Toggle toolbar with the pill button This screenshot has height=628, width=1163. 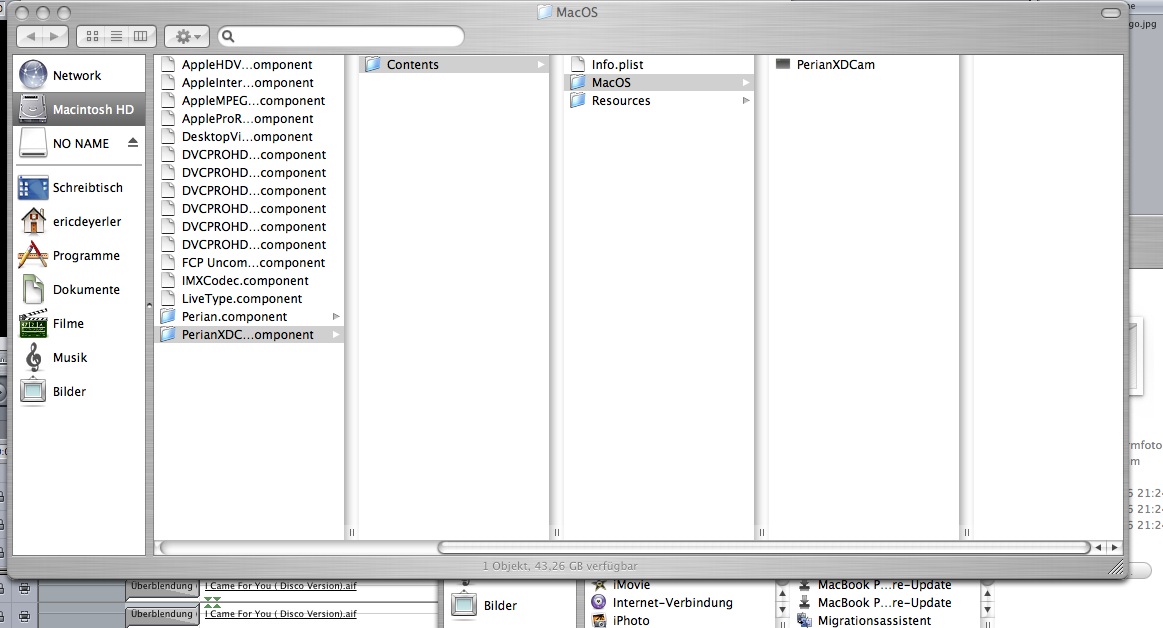point(1110,13)
